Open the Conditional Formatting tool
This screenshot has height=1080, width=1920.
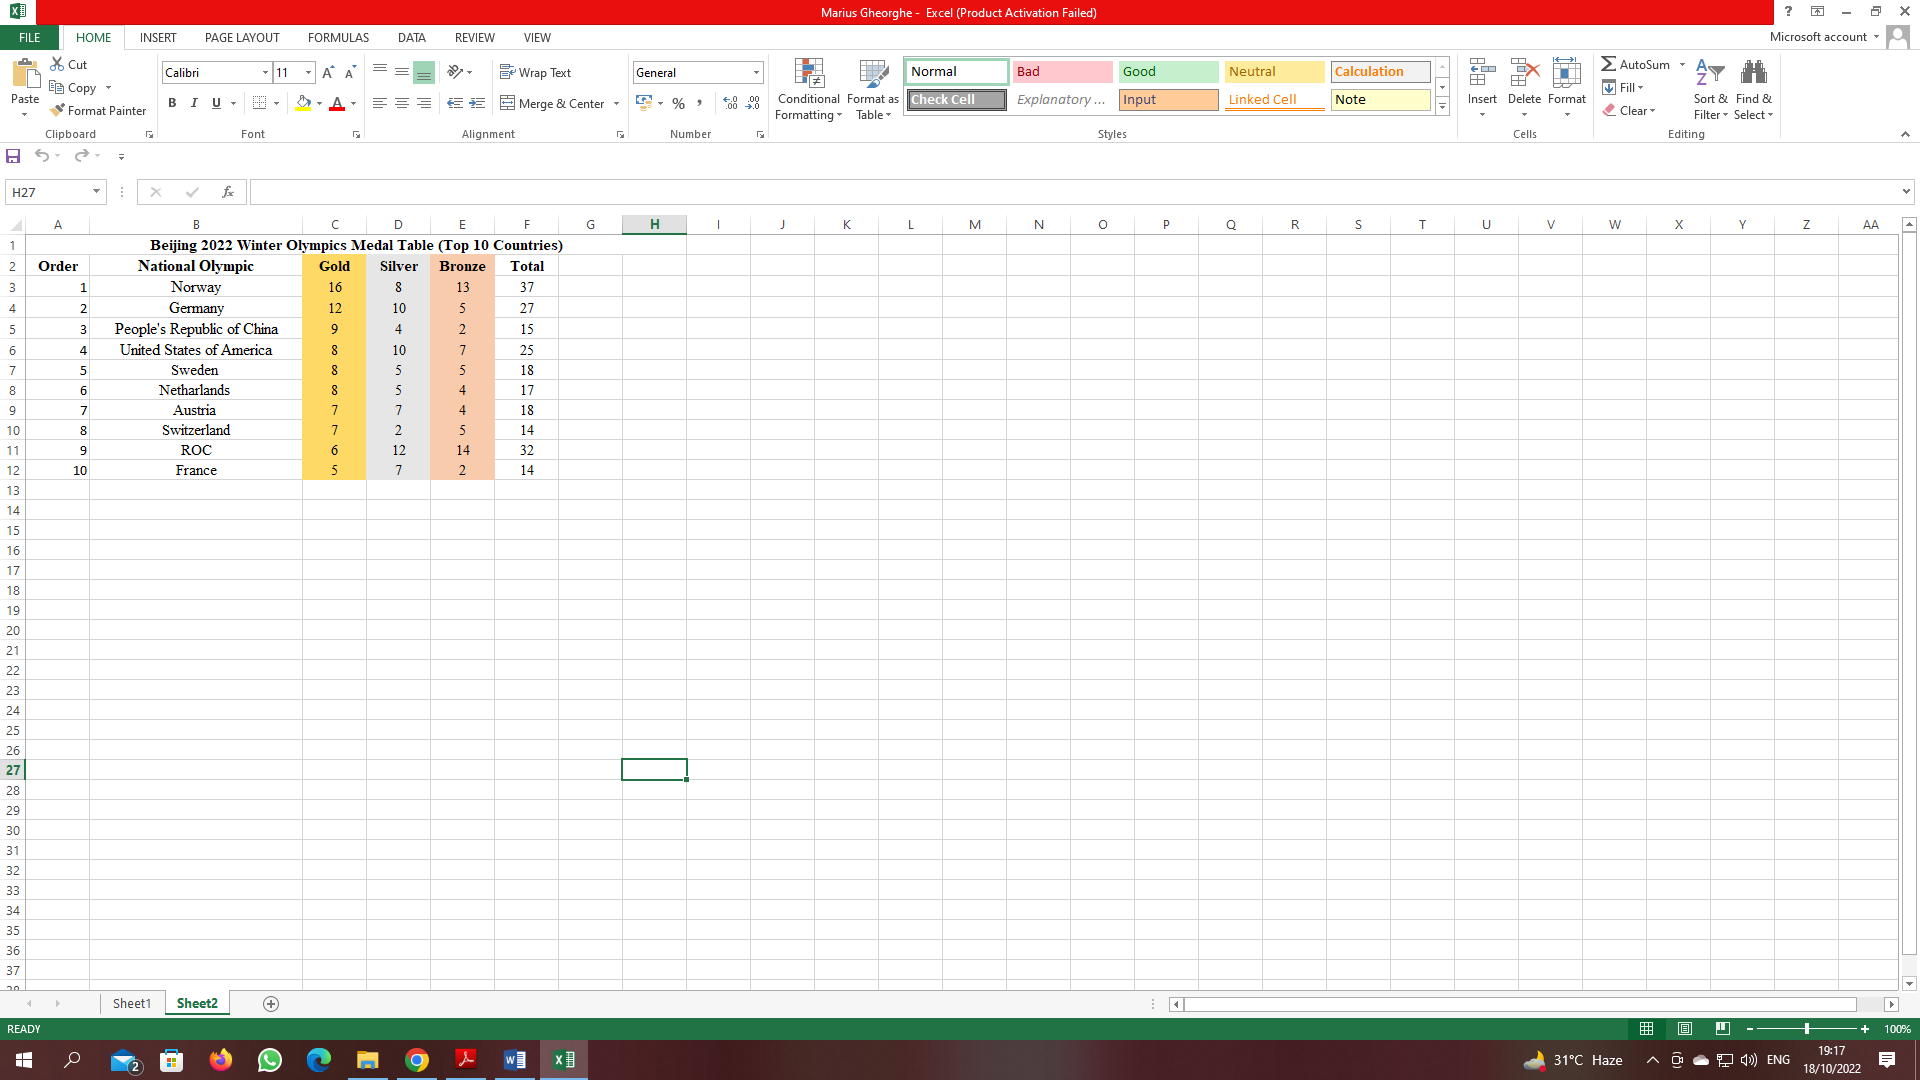(x=808, y=88)
